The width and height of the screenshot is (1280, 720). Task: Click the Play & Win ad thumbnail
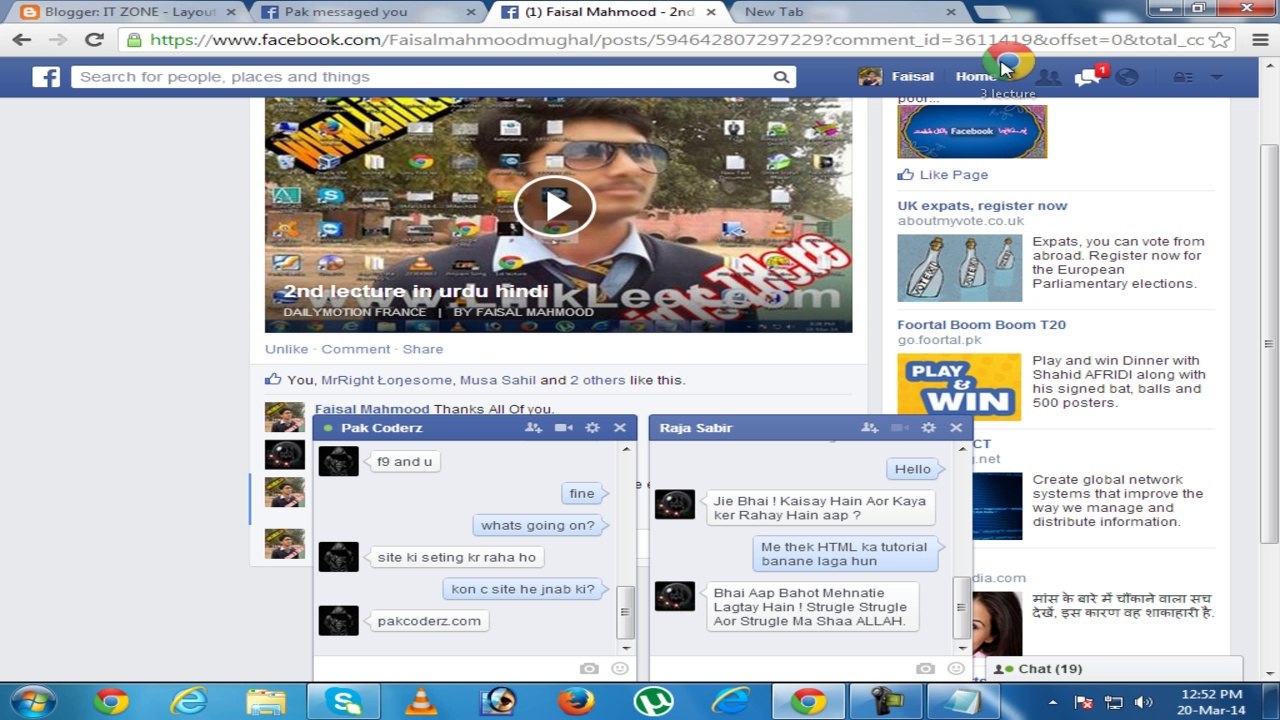pyautogui.click(x=959, y=386)
